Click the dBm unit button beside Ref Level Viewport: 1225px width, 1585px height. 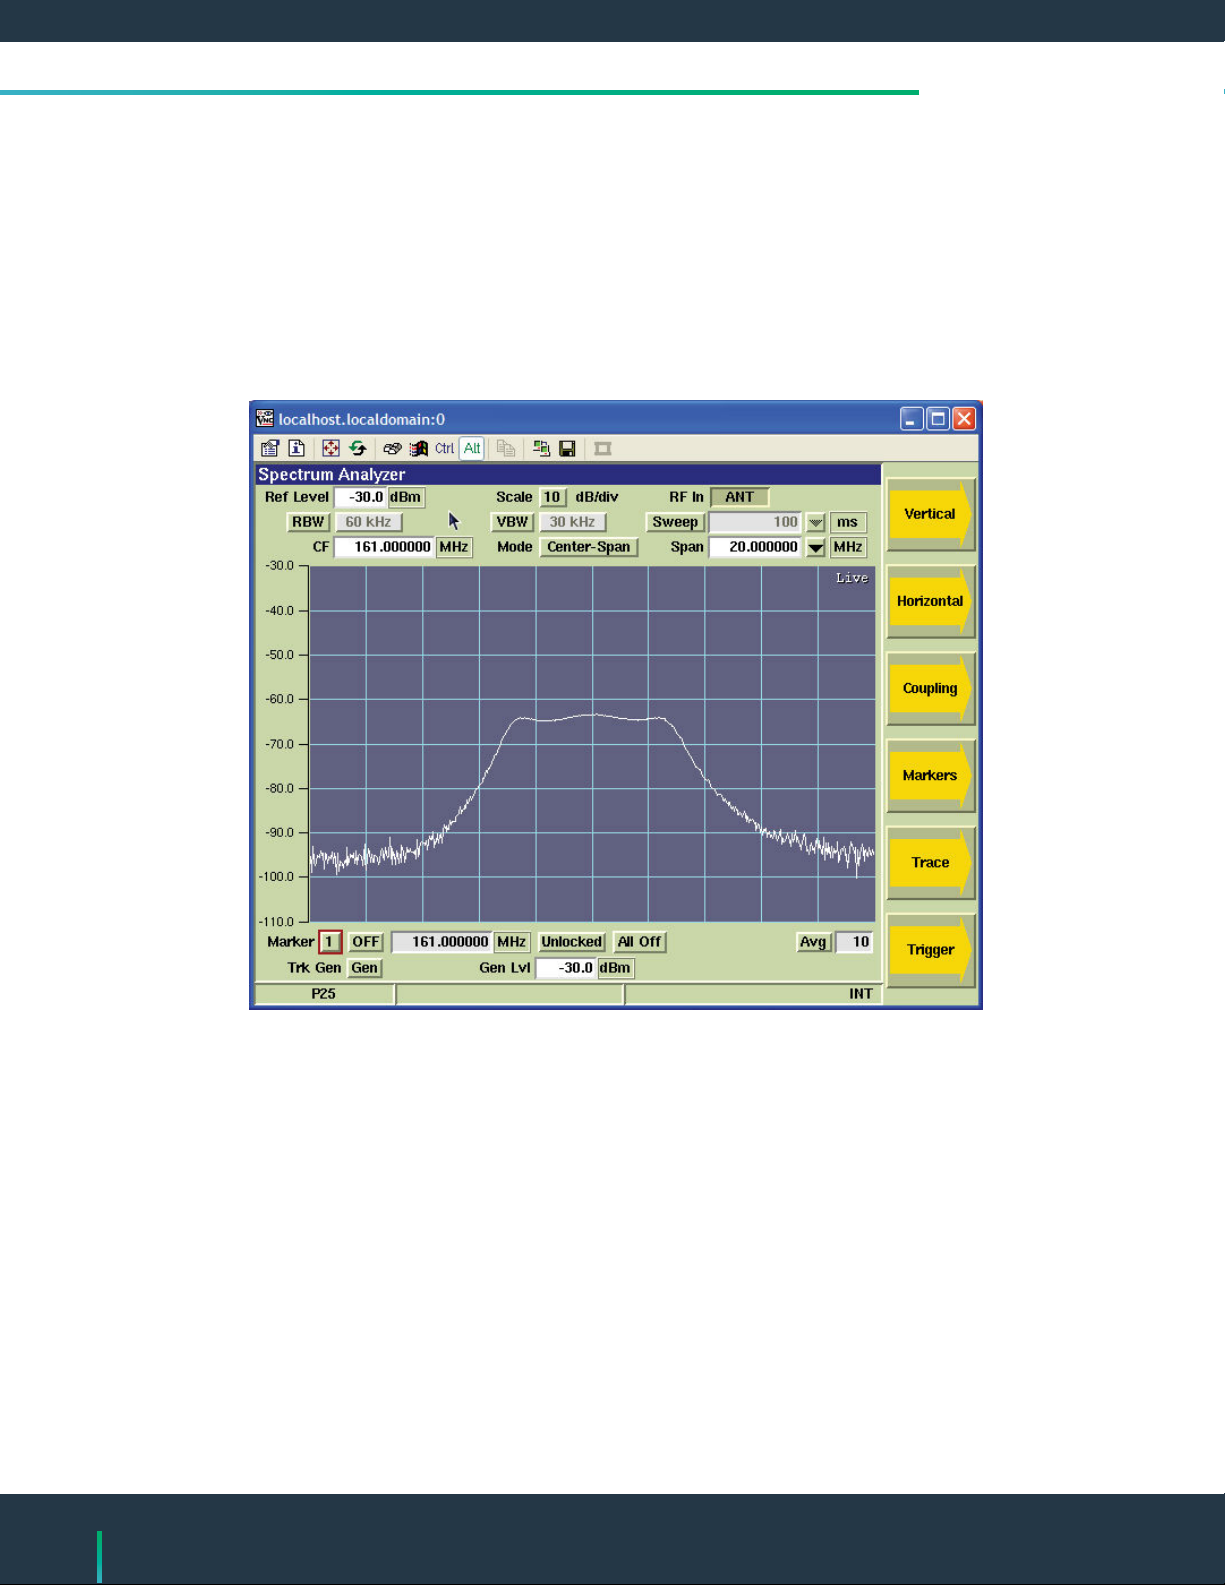click(406, 497)
